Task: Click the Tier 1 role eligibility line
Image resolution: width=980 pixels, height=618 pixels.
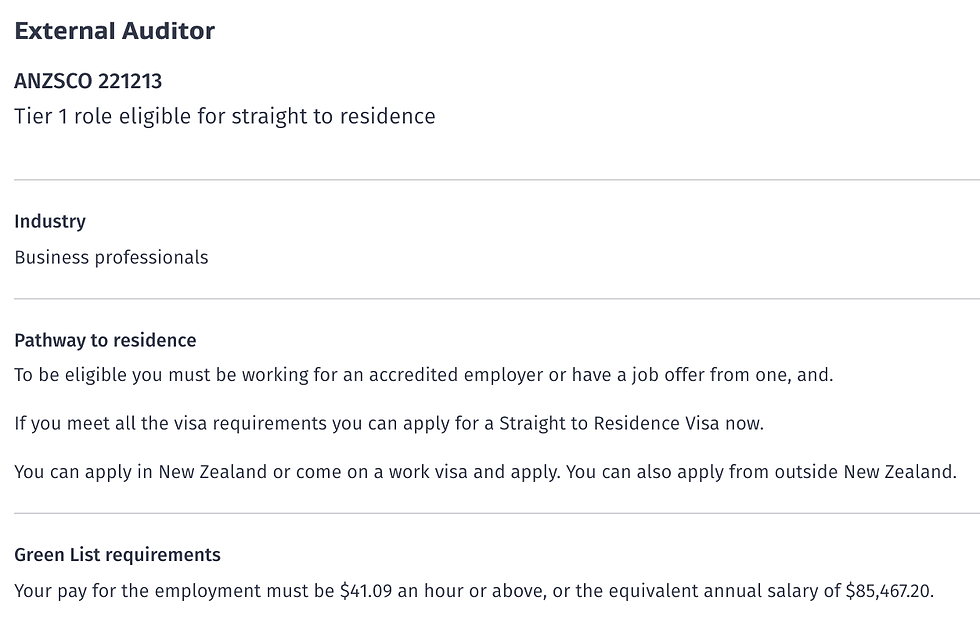Action: click(x=225, y=116)
